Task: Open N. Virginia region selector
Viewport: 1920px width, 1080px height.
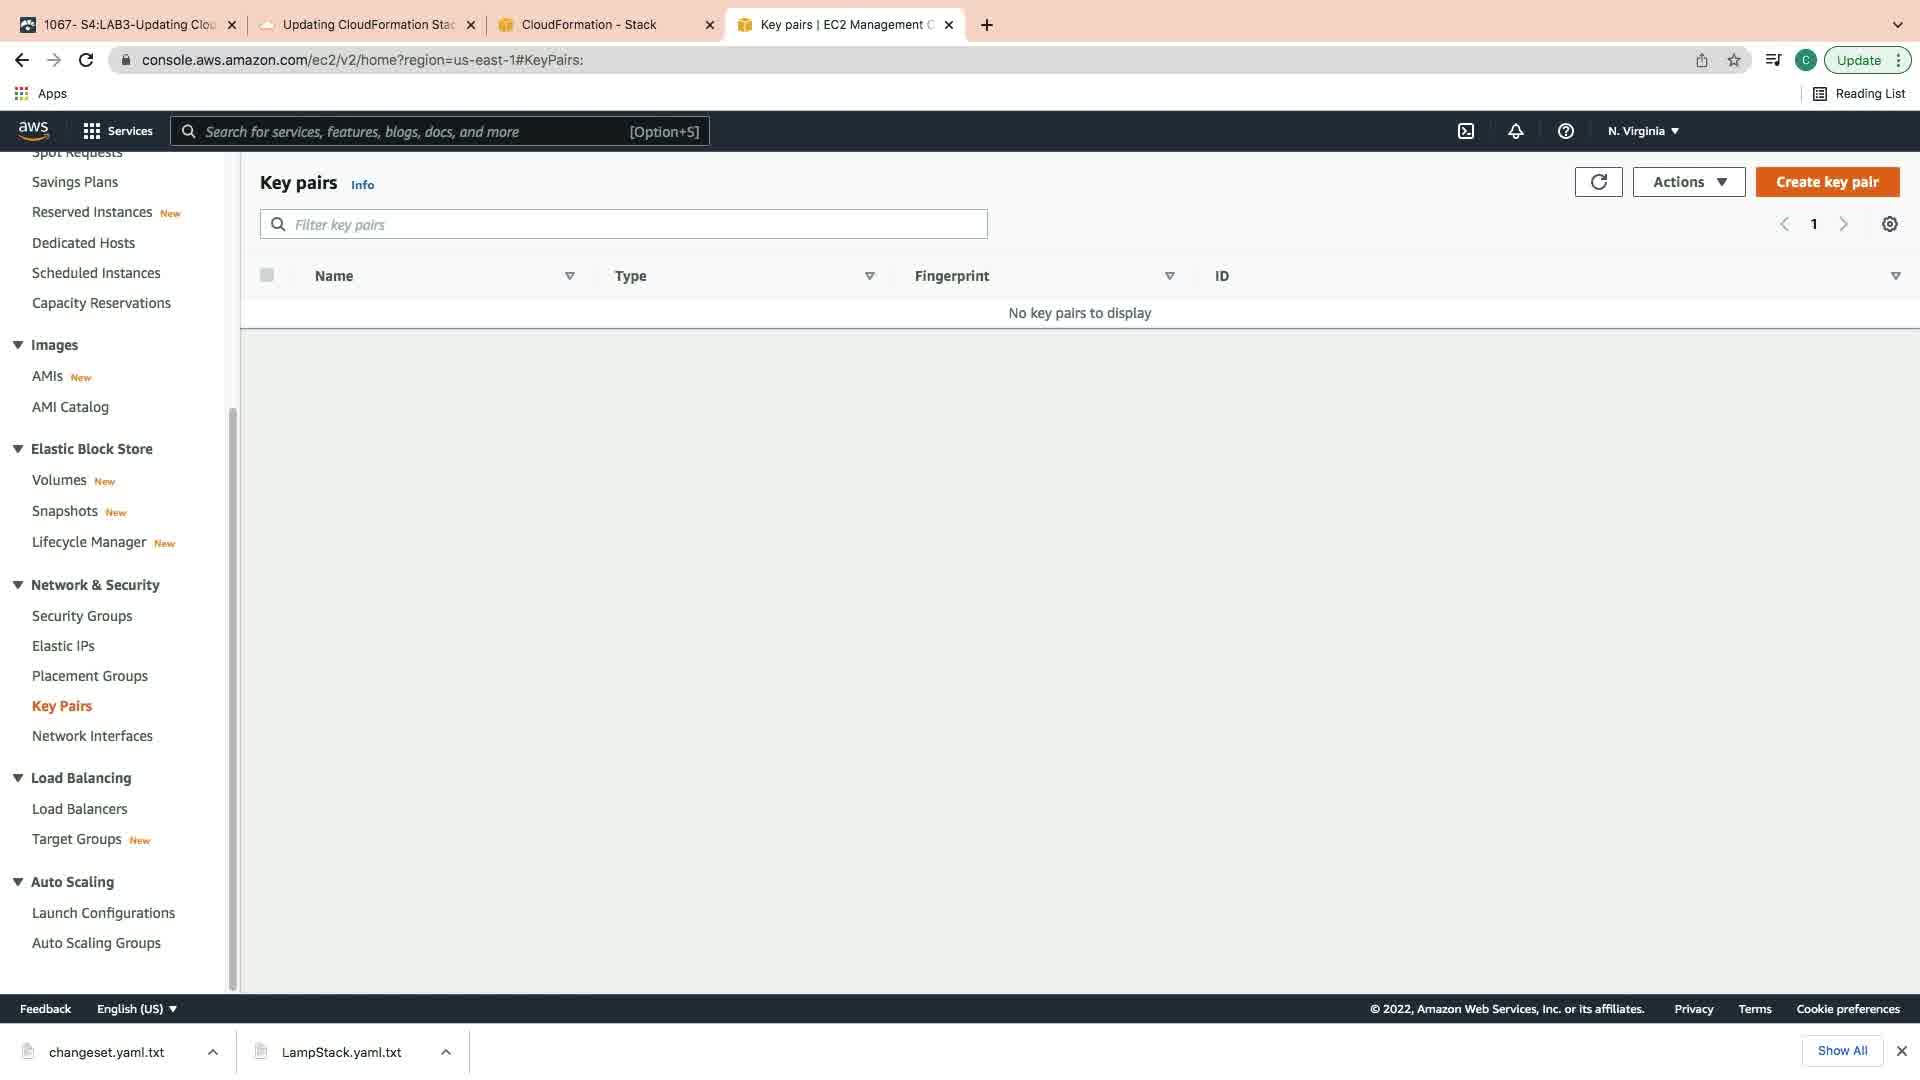Action: 1643,131
